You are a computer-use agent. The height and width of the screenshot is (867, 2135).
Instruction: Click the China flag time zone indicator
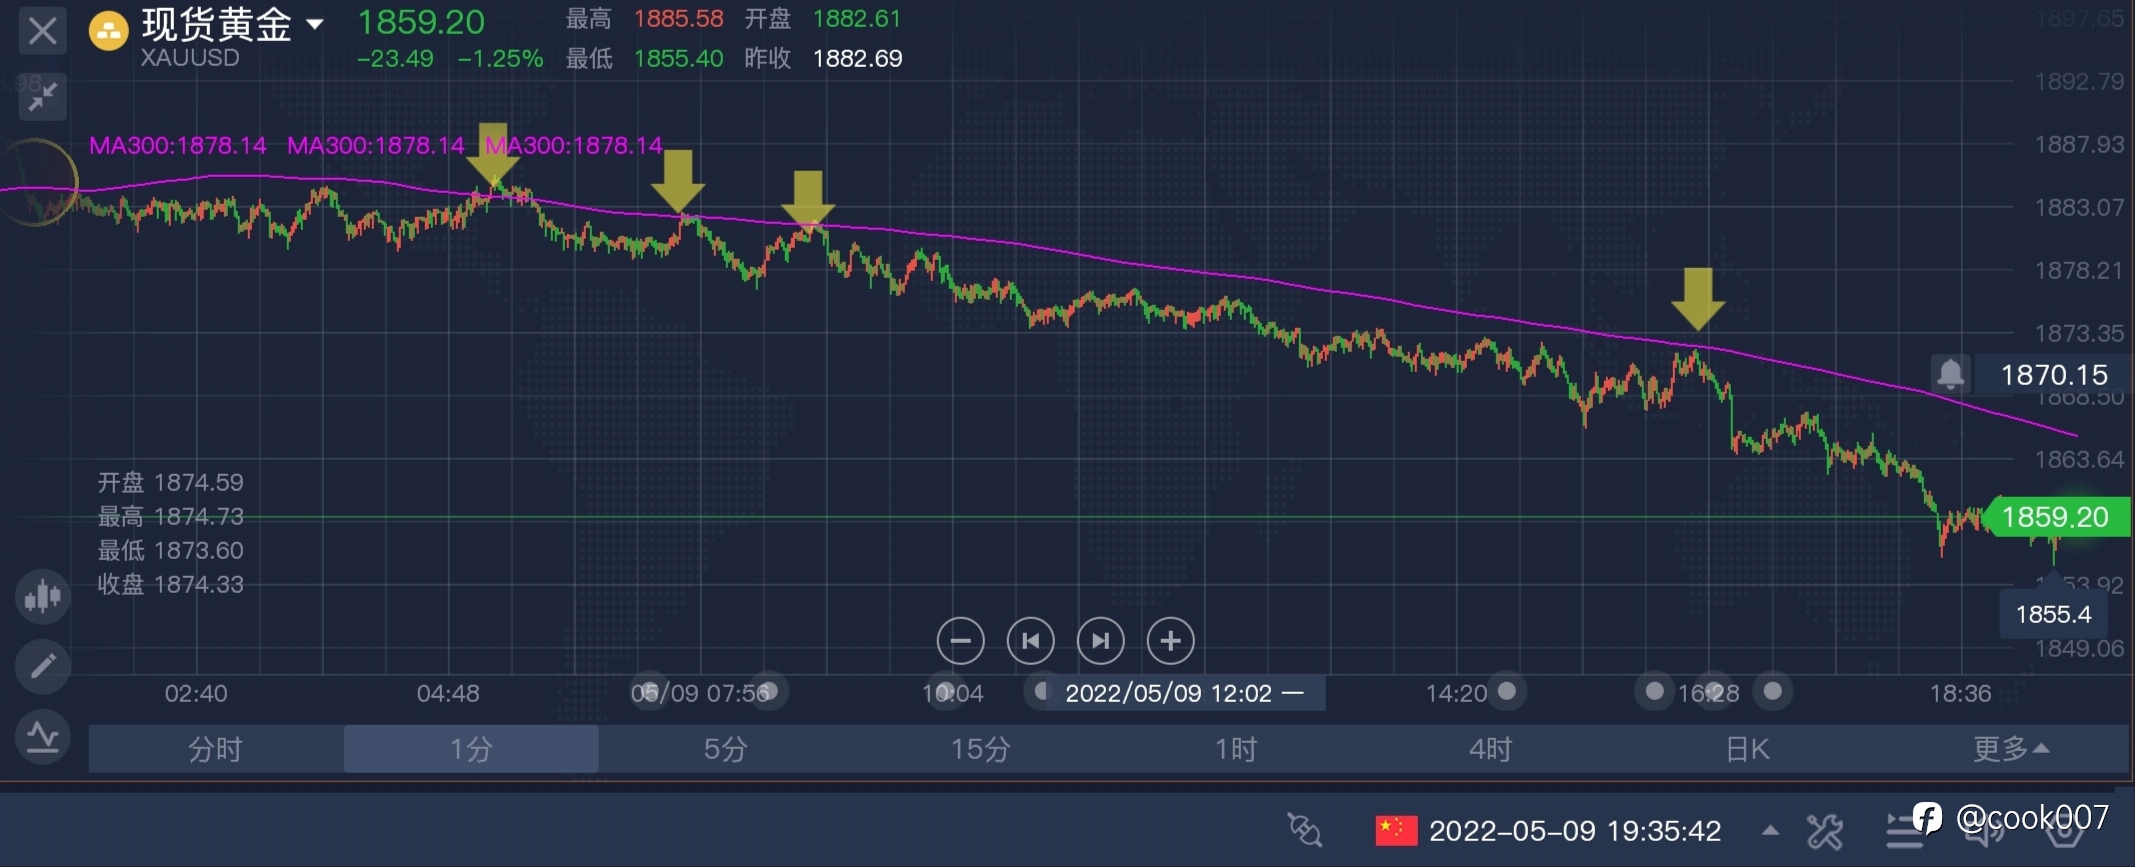pos(1396,831)
